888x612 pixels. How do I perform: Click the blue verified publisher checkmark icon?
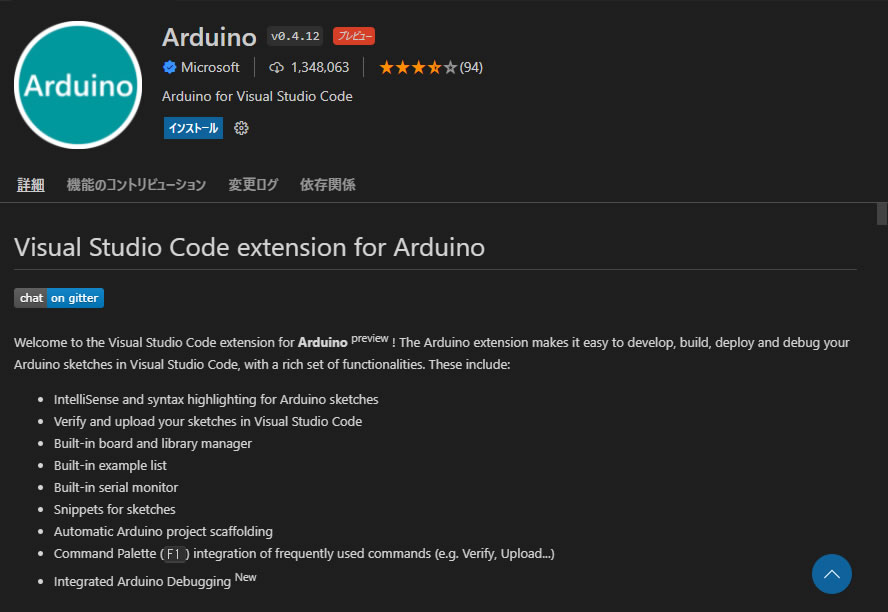170,67
